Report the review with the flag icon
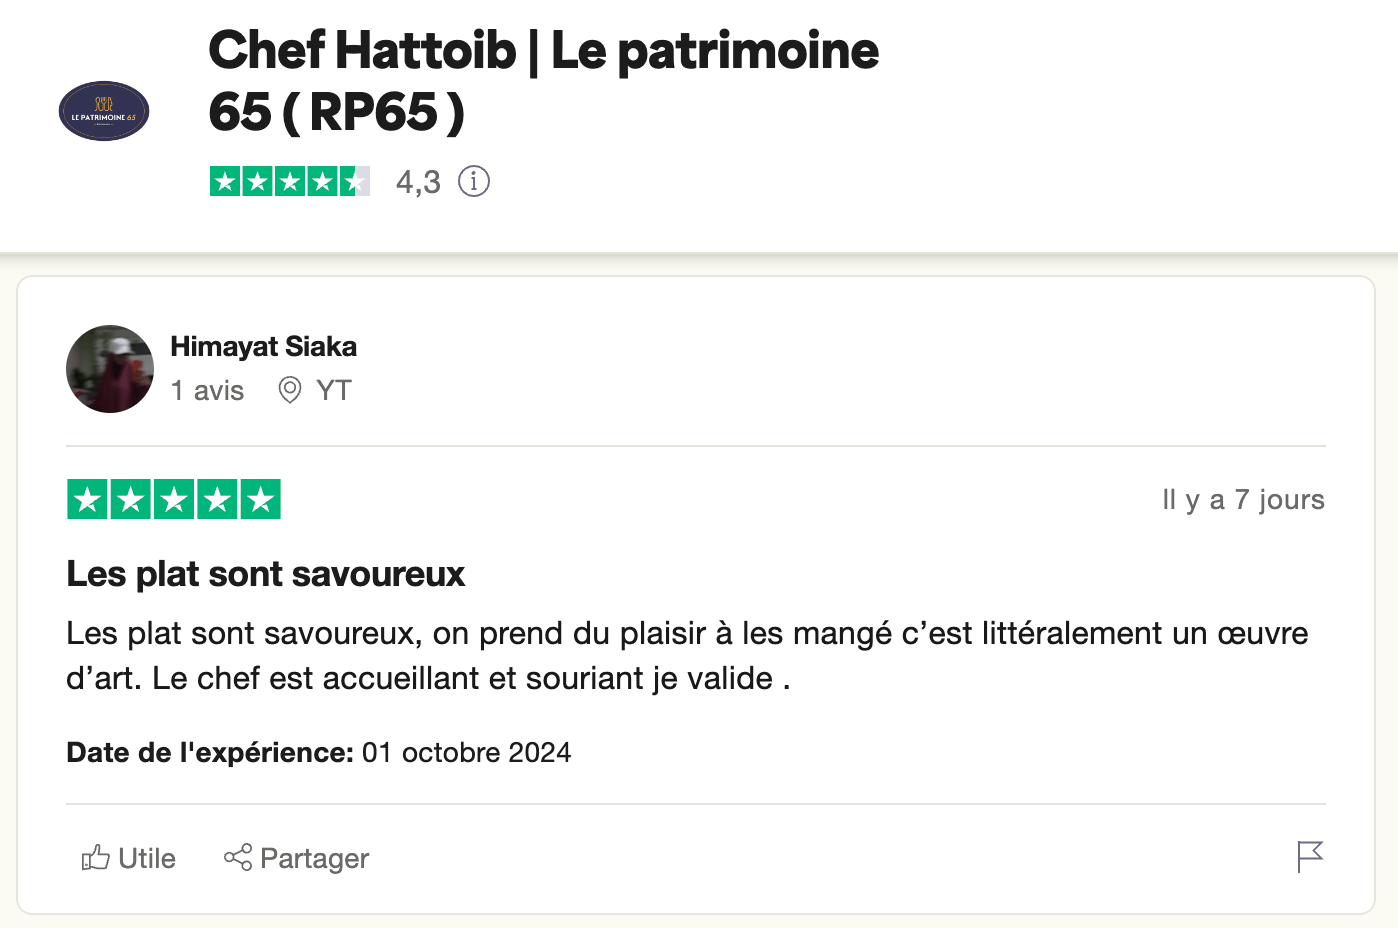1398x928 pixels. (x=1310, y=856)
